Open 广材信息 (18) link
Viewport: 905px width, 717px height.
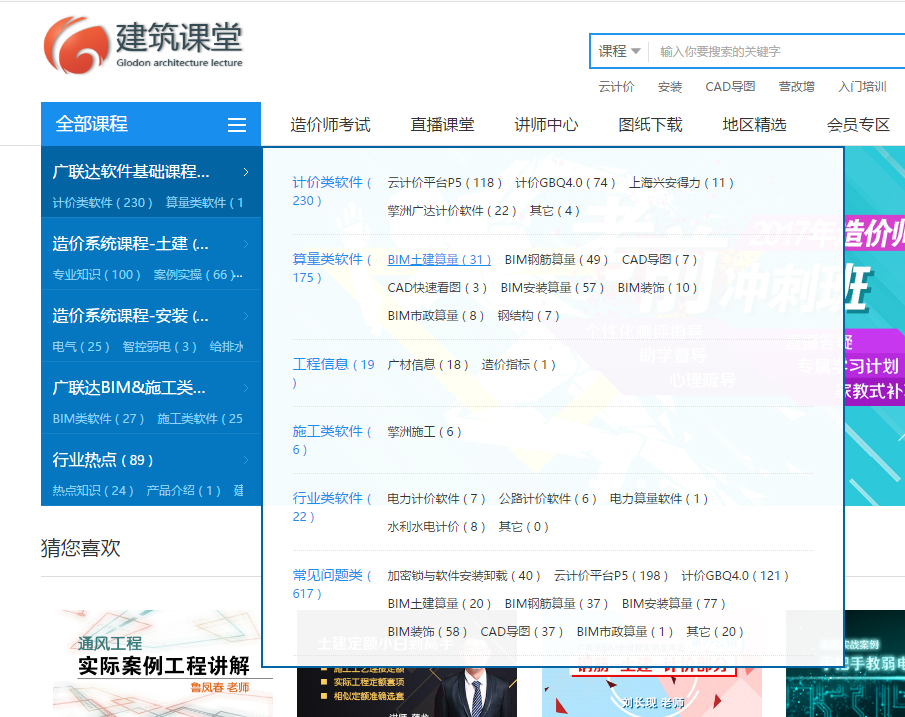[x=428, y=365]
